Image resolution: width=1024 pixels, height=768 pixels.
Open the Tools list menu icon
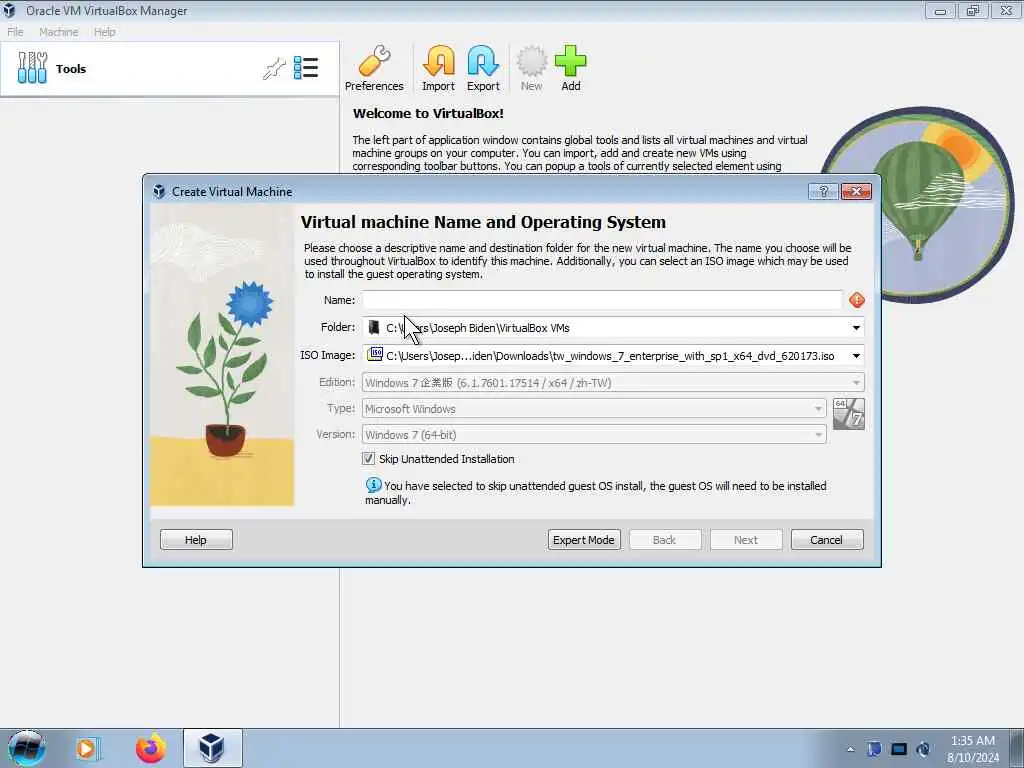pyautogui.click(x=306, y=68)
